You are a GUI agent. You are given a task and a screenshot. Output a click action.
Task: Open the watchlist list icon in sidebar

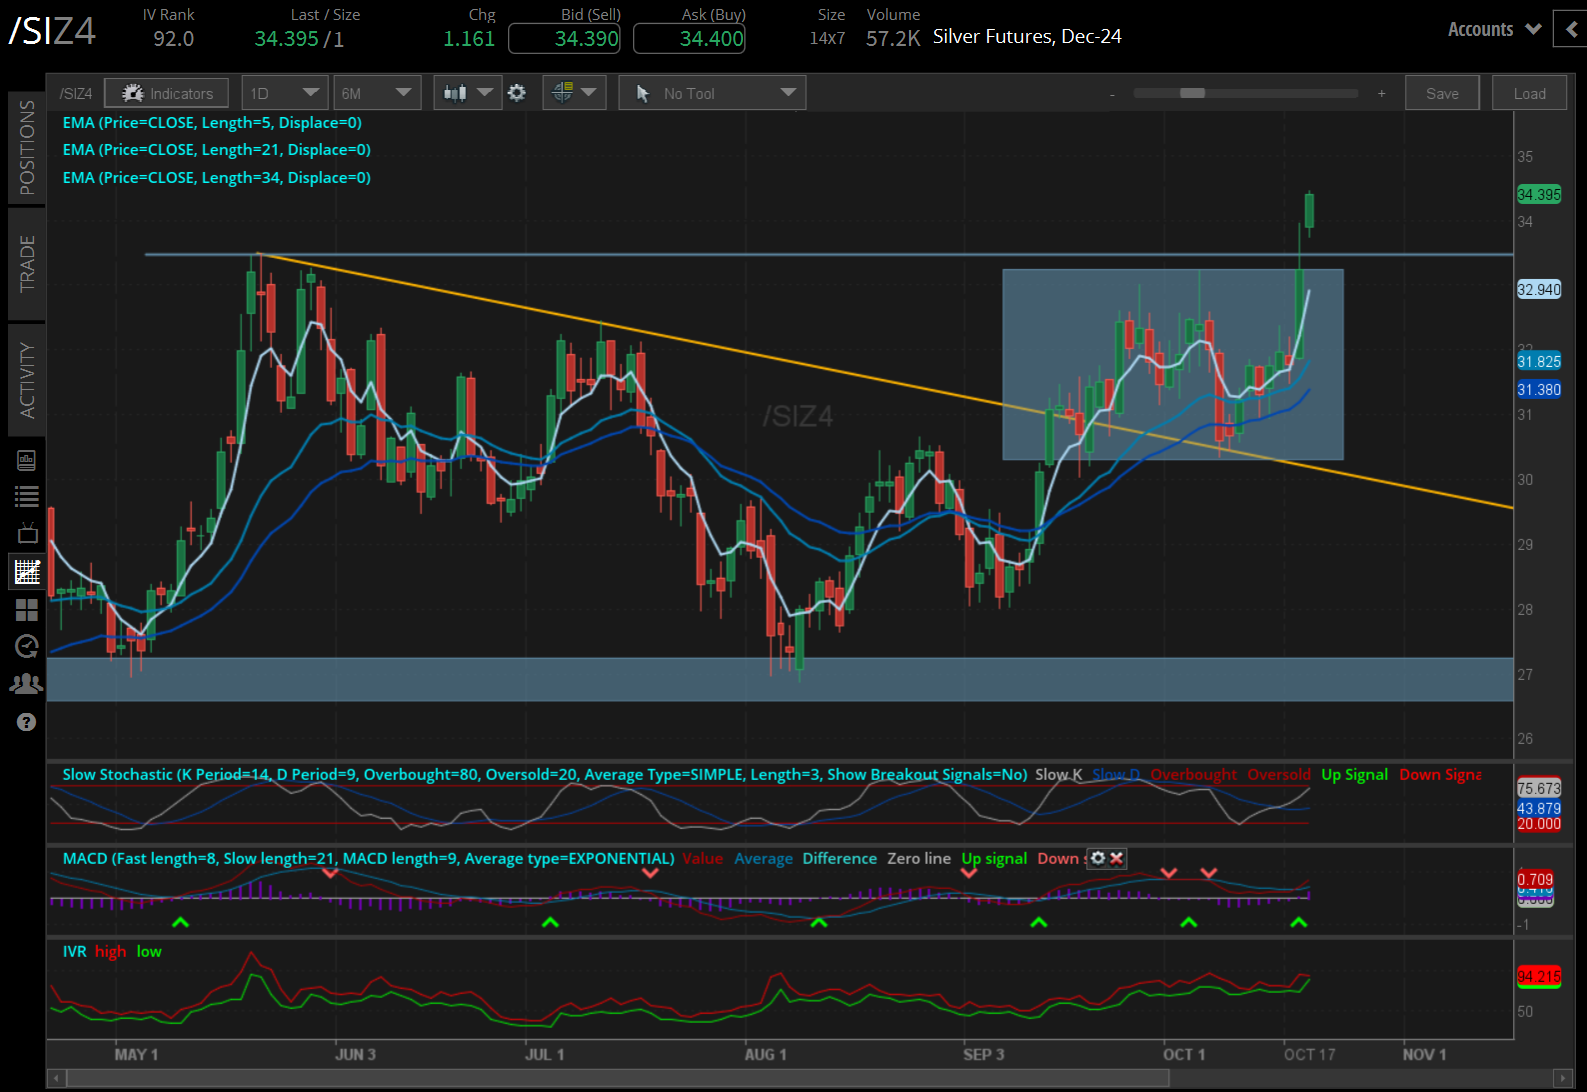(27, 496)
